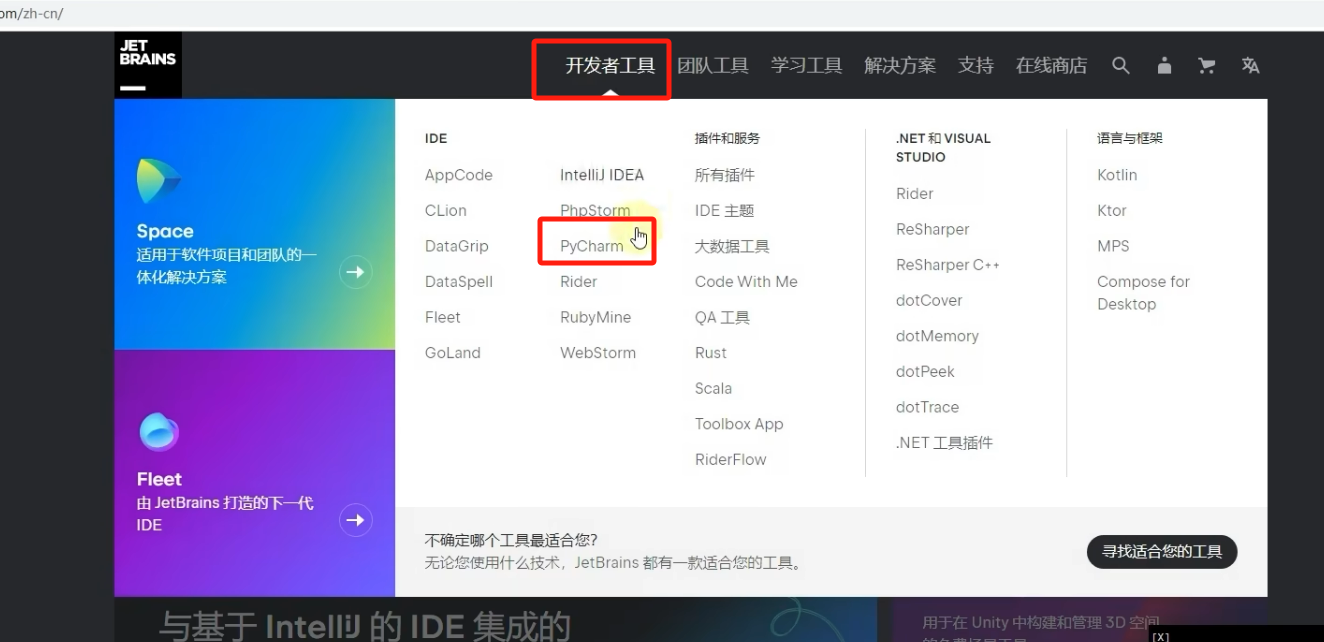
Task: Open the DataGrip link
Action: click(x=457, y=246)
